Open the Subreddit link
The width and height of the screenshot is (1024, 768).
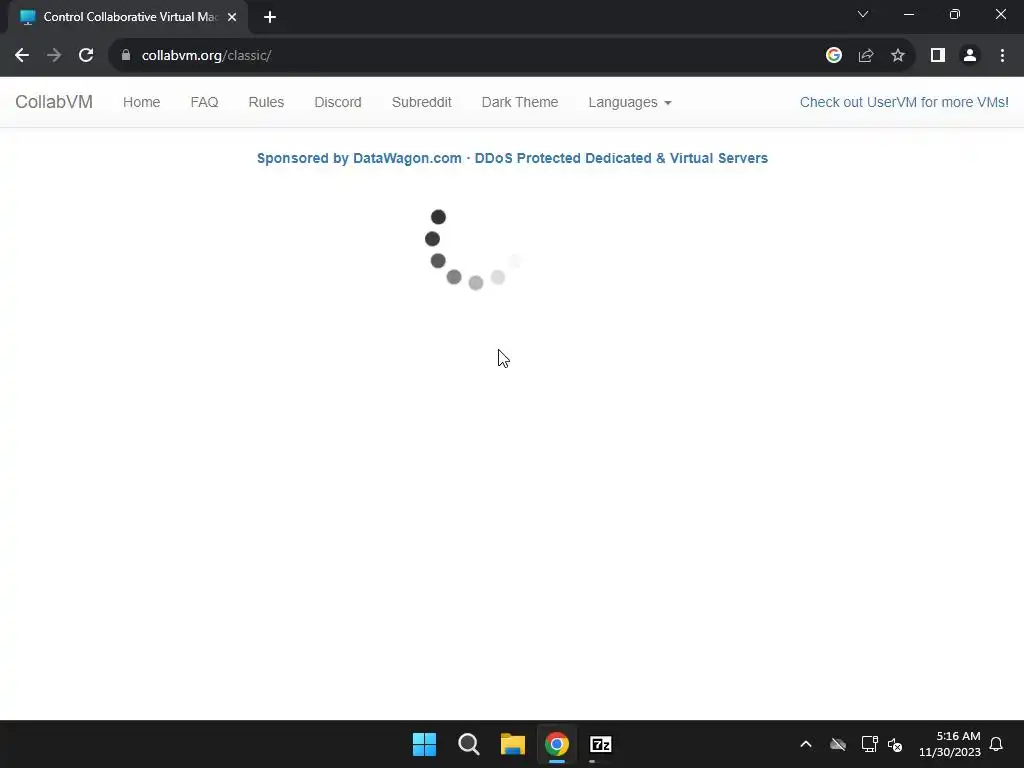[x=422, y=102]
